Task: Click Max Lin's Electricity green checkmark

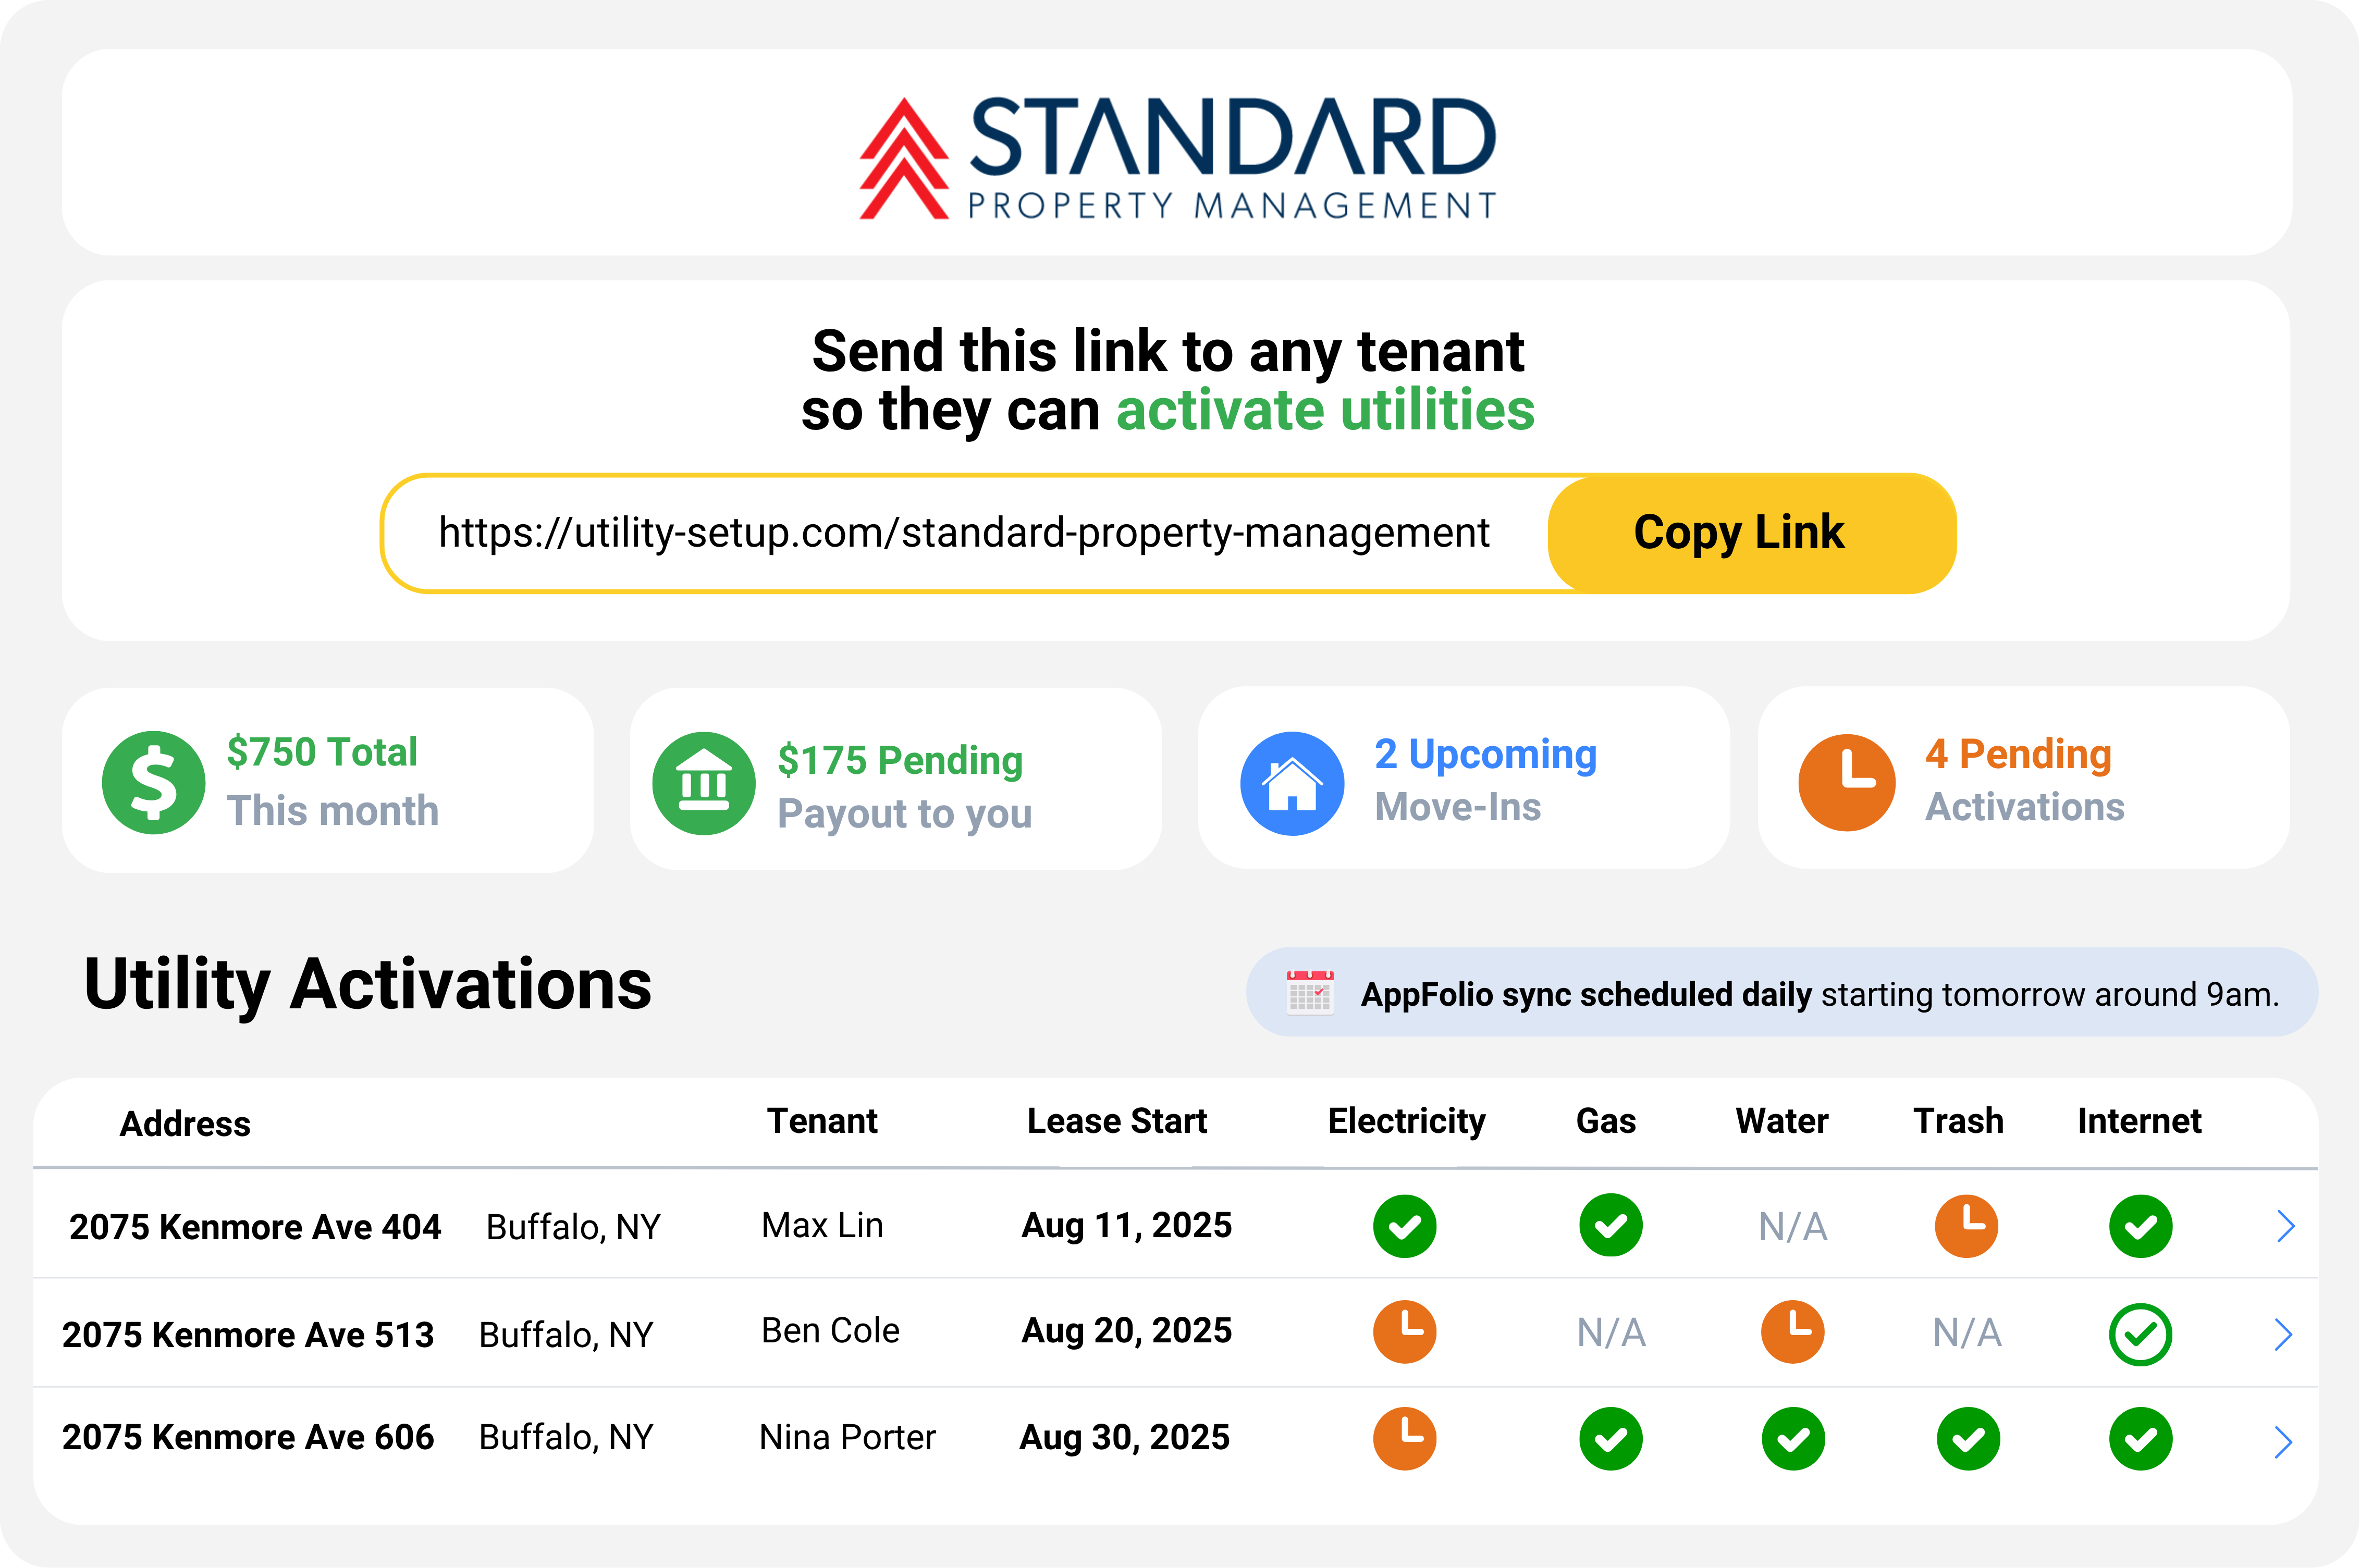Action: click(1404, 1225)
